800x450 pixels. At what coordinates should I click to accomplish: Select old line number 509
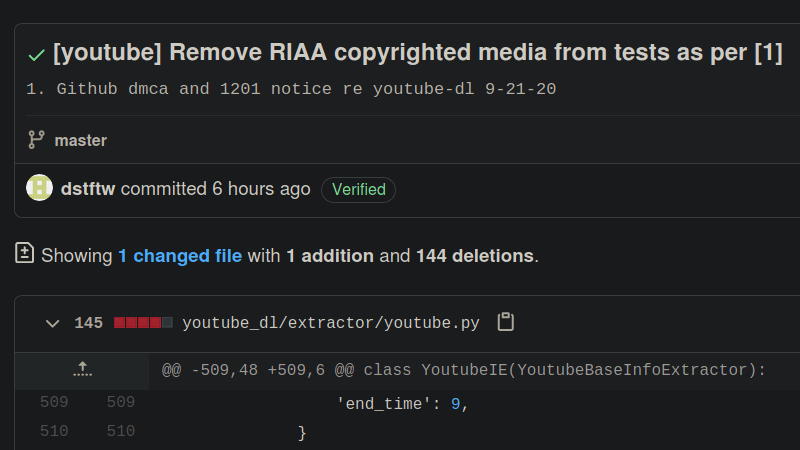[x=54, y=403]
